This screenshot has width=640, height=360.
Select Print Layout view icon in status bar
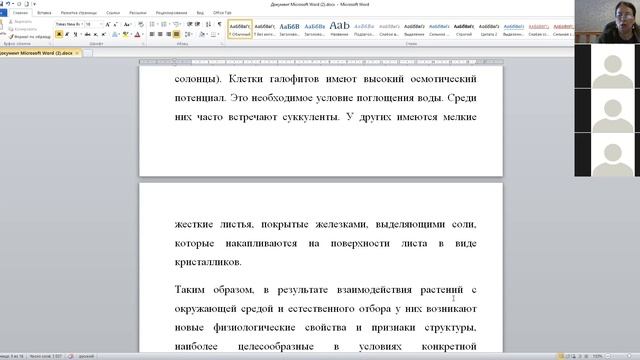pos(561,356)
